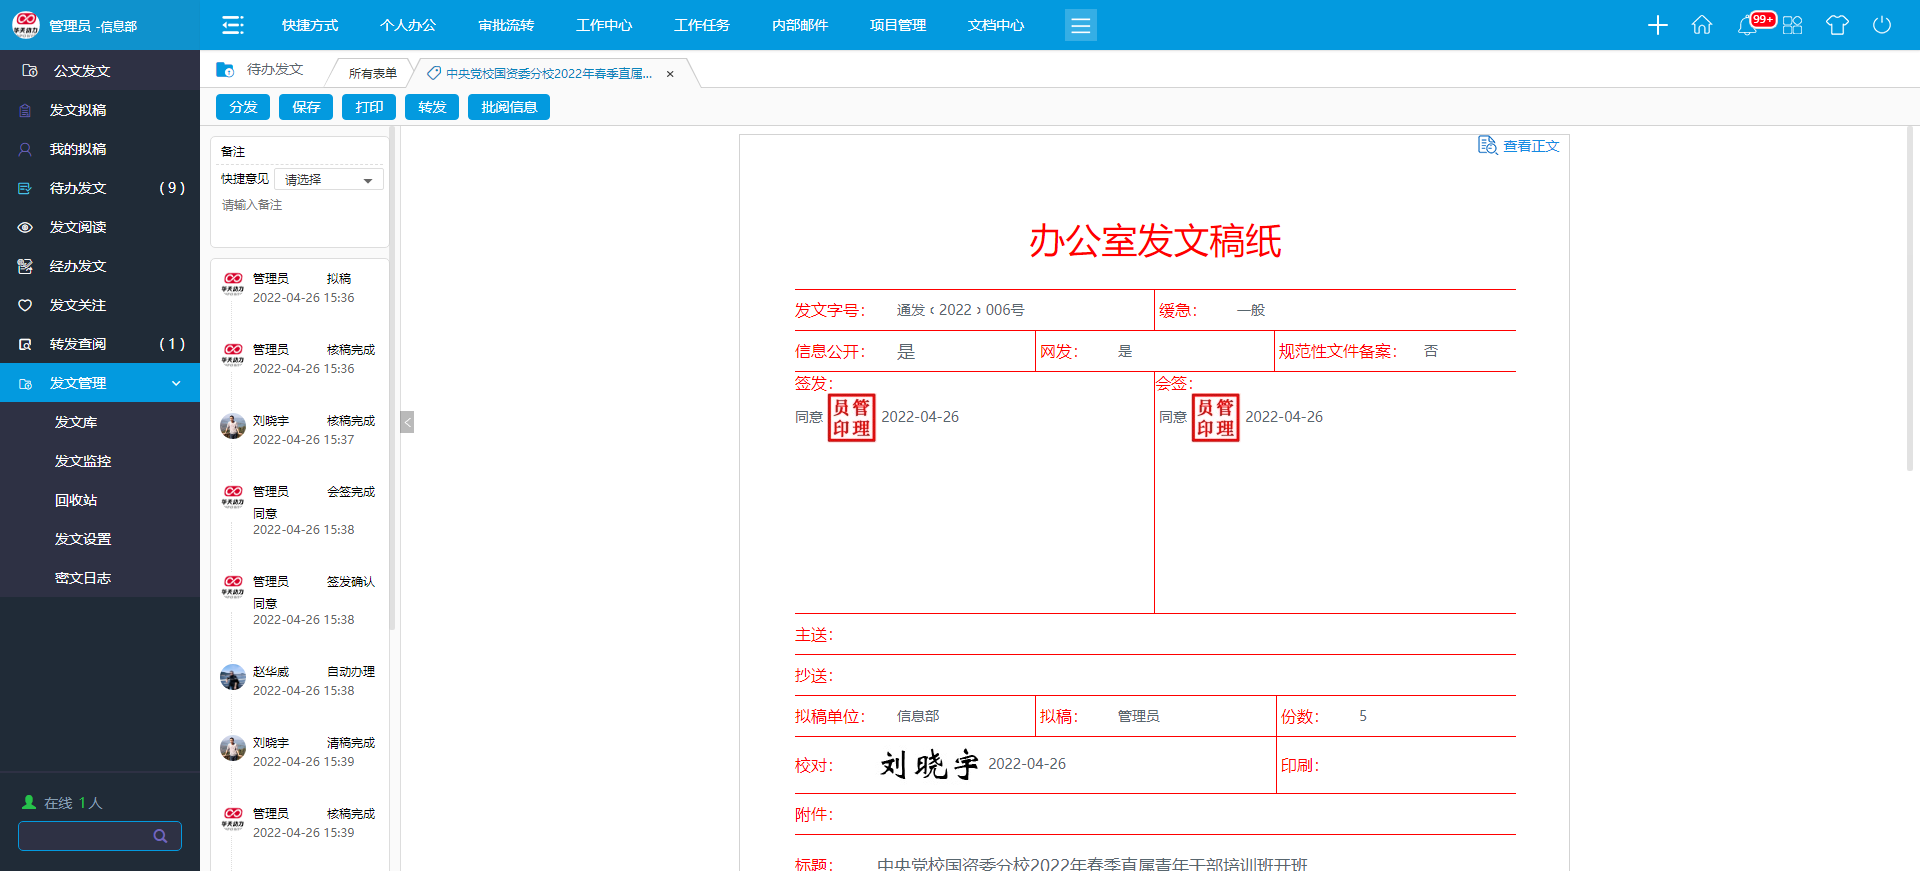Click the plus icon in top bar
The image size is (1920, 871).
tap(1657, 25)
